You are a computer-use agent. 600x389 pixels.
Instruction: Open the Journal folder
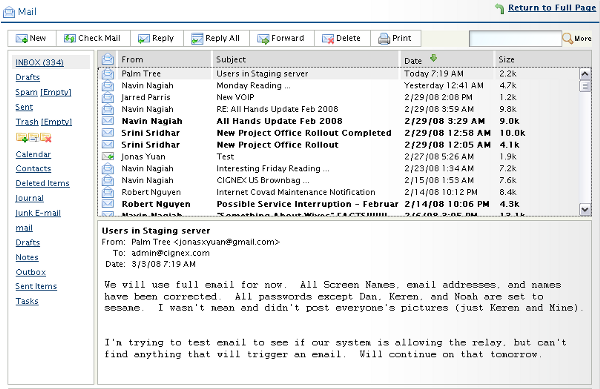[x=29, y=198]
